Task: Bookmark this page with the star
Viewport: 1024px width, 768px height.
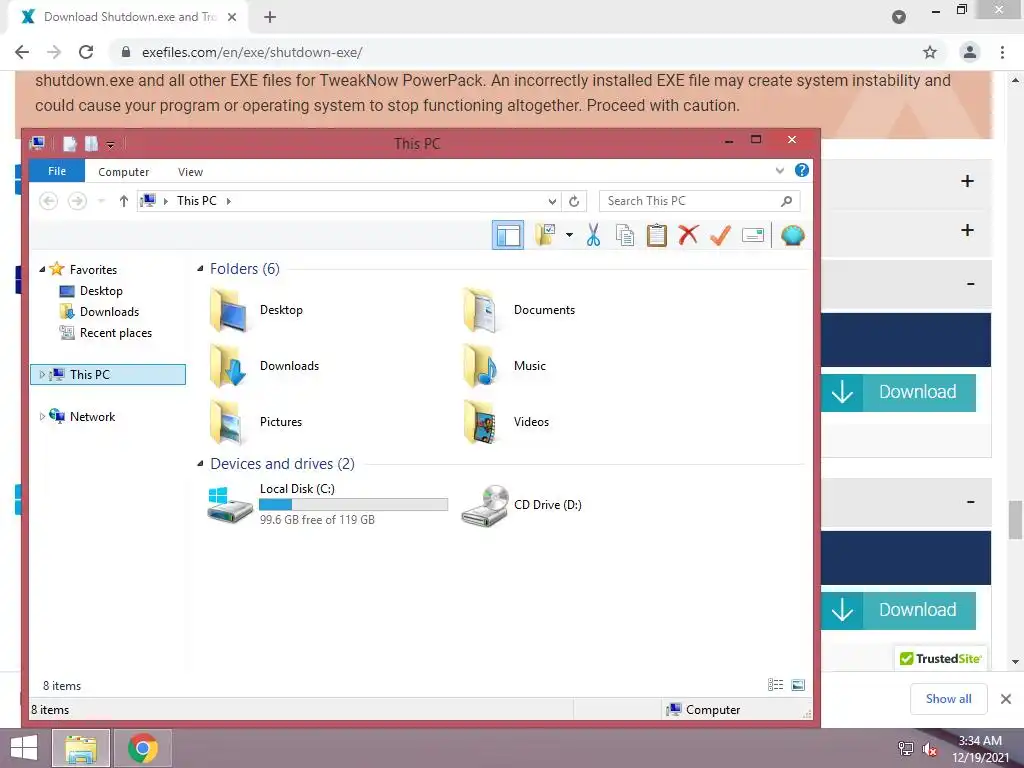Action: pyautogui.click(x=930, y=52)
